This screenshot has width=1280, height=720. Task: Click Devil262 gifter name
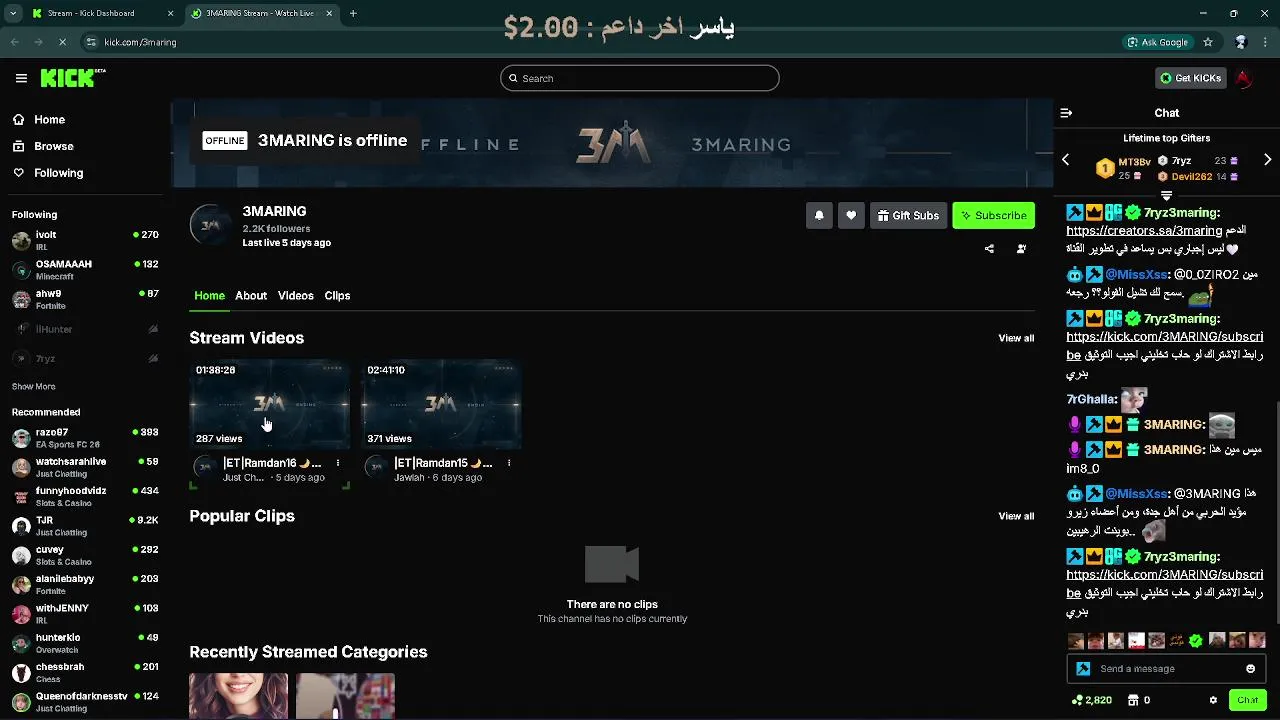pyautogui.click(x=1192, y=177)
